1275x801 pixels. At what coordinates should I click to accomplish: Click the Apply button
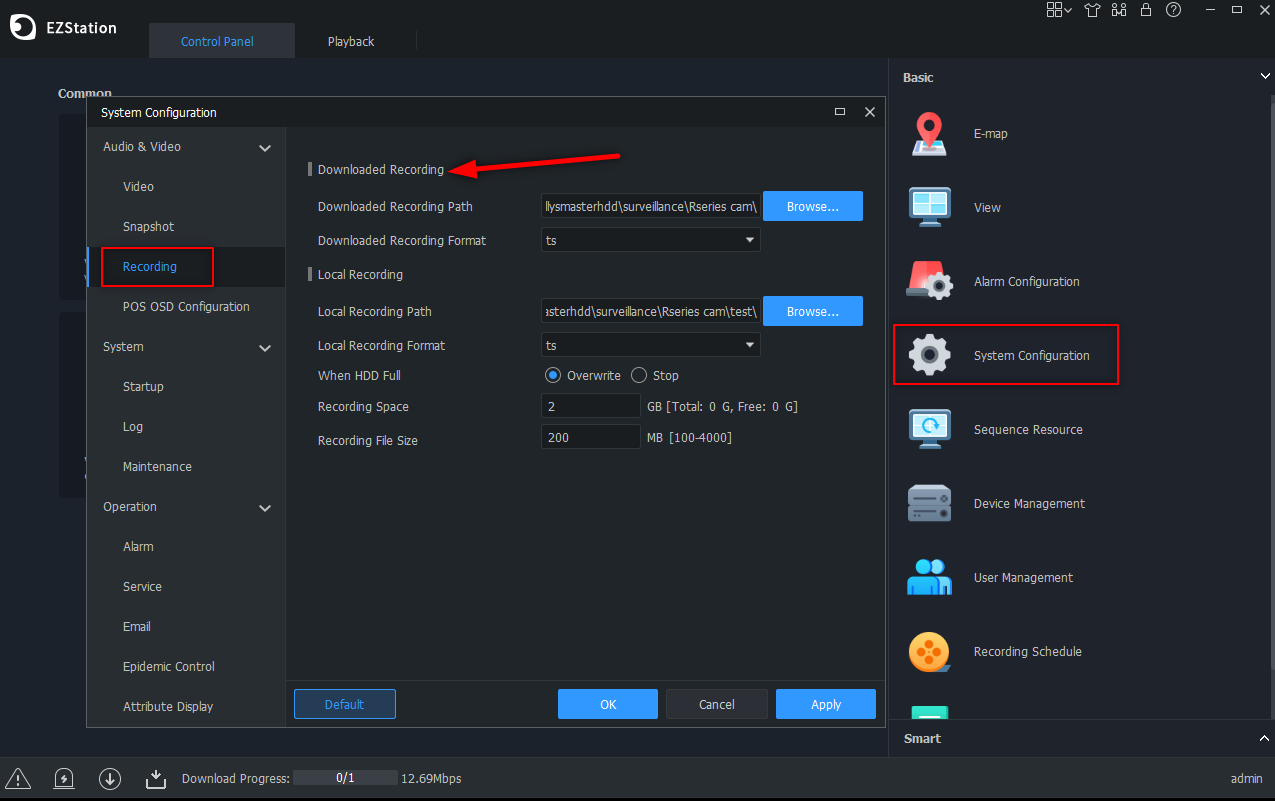(825, 704)
